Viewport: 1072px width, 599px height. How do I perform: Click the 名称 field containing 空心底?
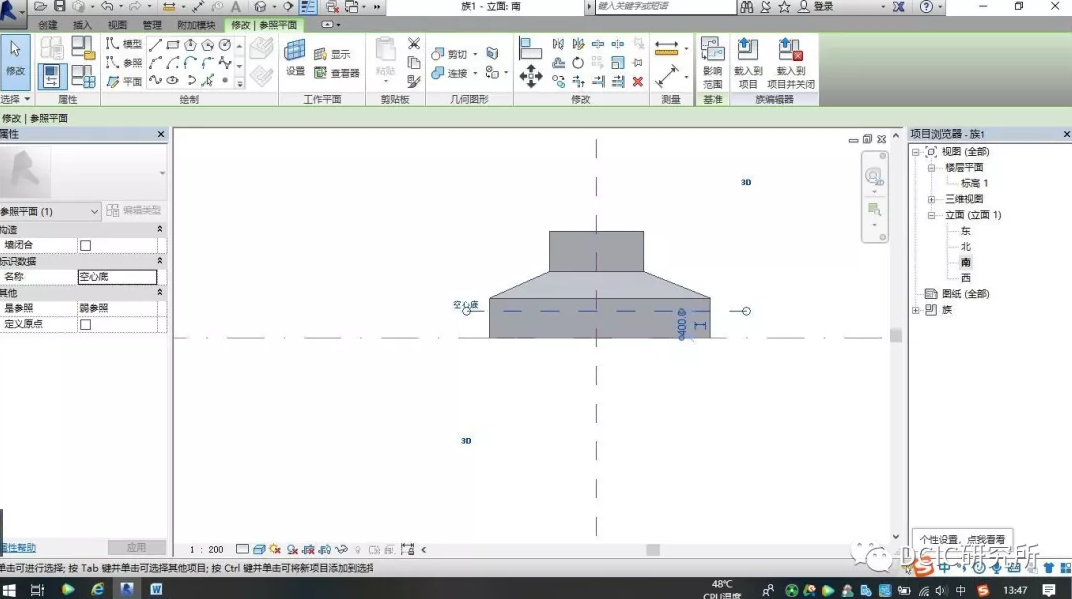[117, 276]
